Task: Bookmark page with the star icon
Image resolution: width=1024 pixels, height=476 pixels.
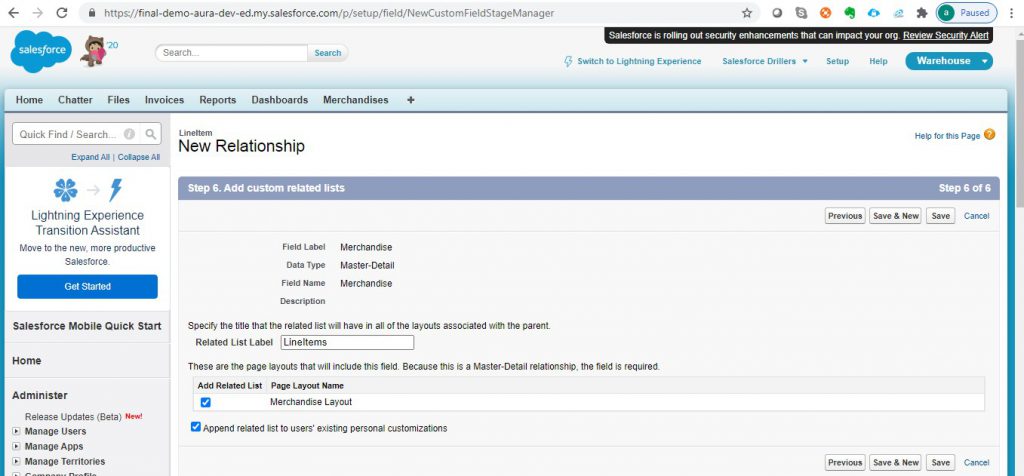Action: click(747, 13)
